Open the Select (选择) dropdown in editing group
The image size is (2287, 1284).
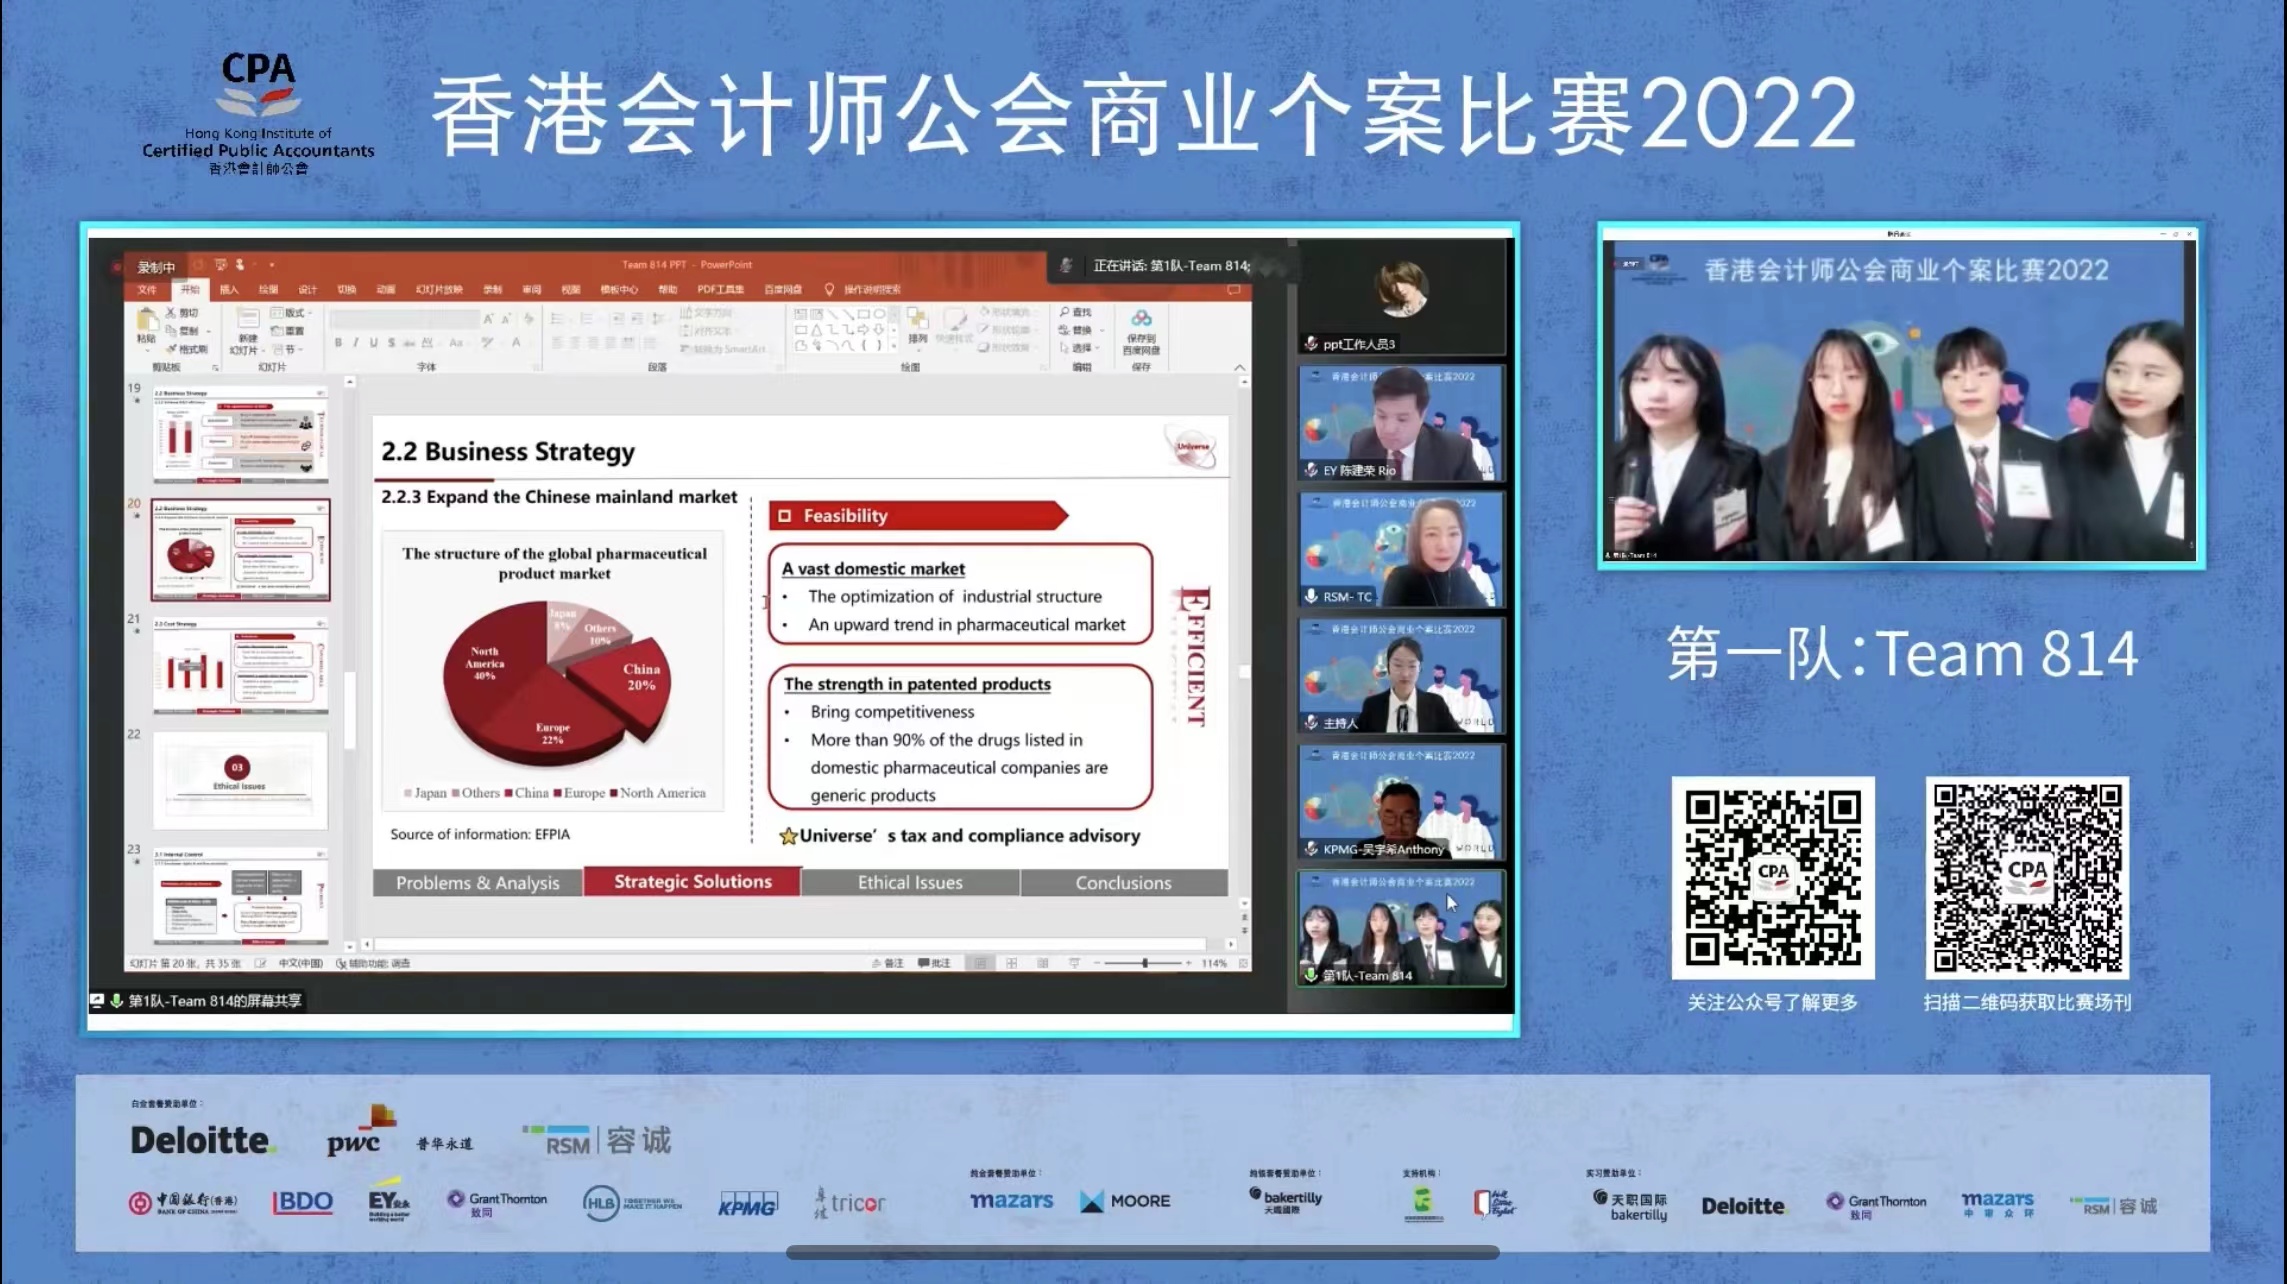tap(1081, 348)
